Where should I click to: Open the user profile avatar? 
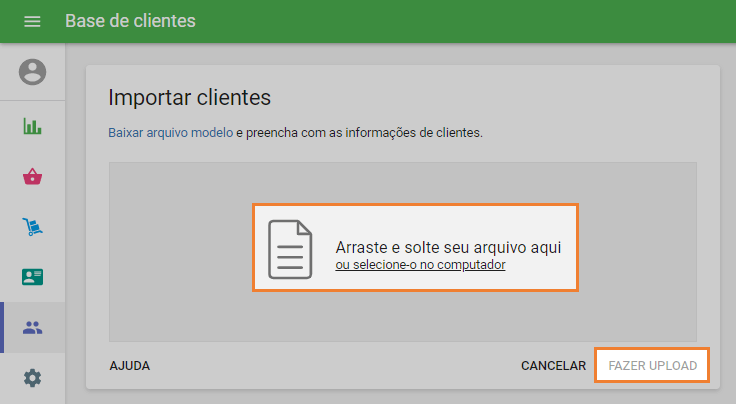point(32,72)
